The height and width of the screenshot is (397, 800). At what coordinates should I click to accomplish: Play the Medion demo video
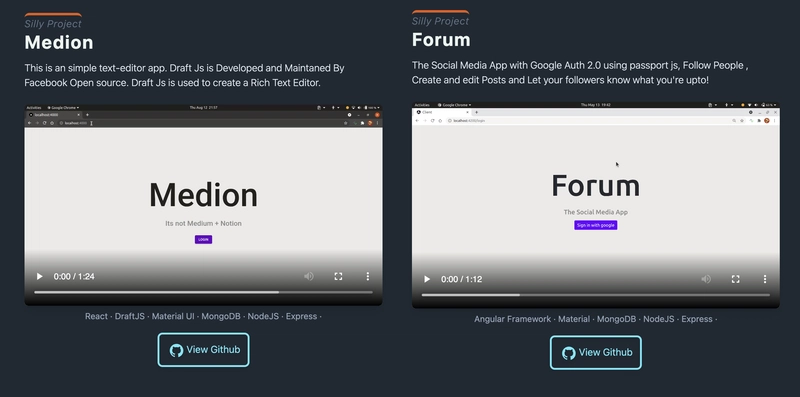click(x=39, y=277)
